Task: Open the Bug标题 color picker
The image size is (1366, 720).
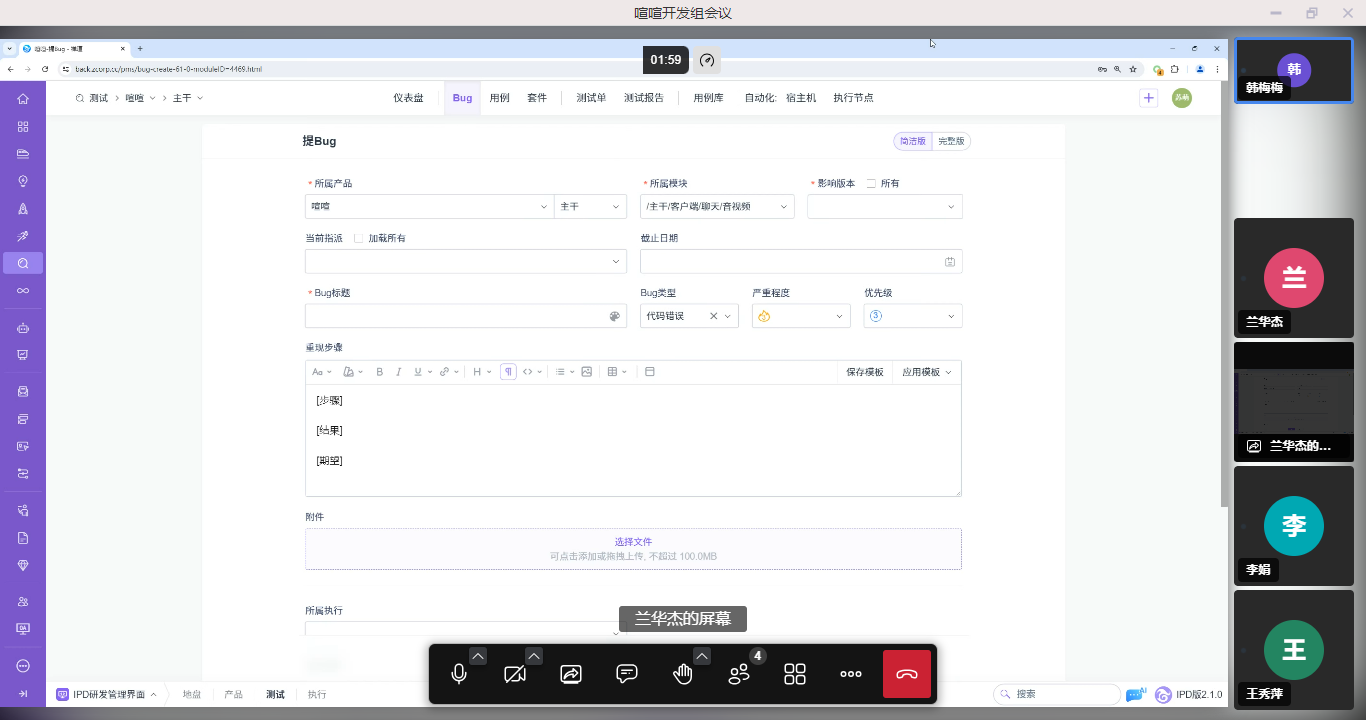Action: (x=615, y=316)
